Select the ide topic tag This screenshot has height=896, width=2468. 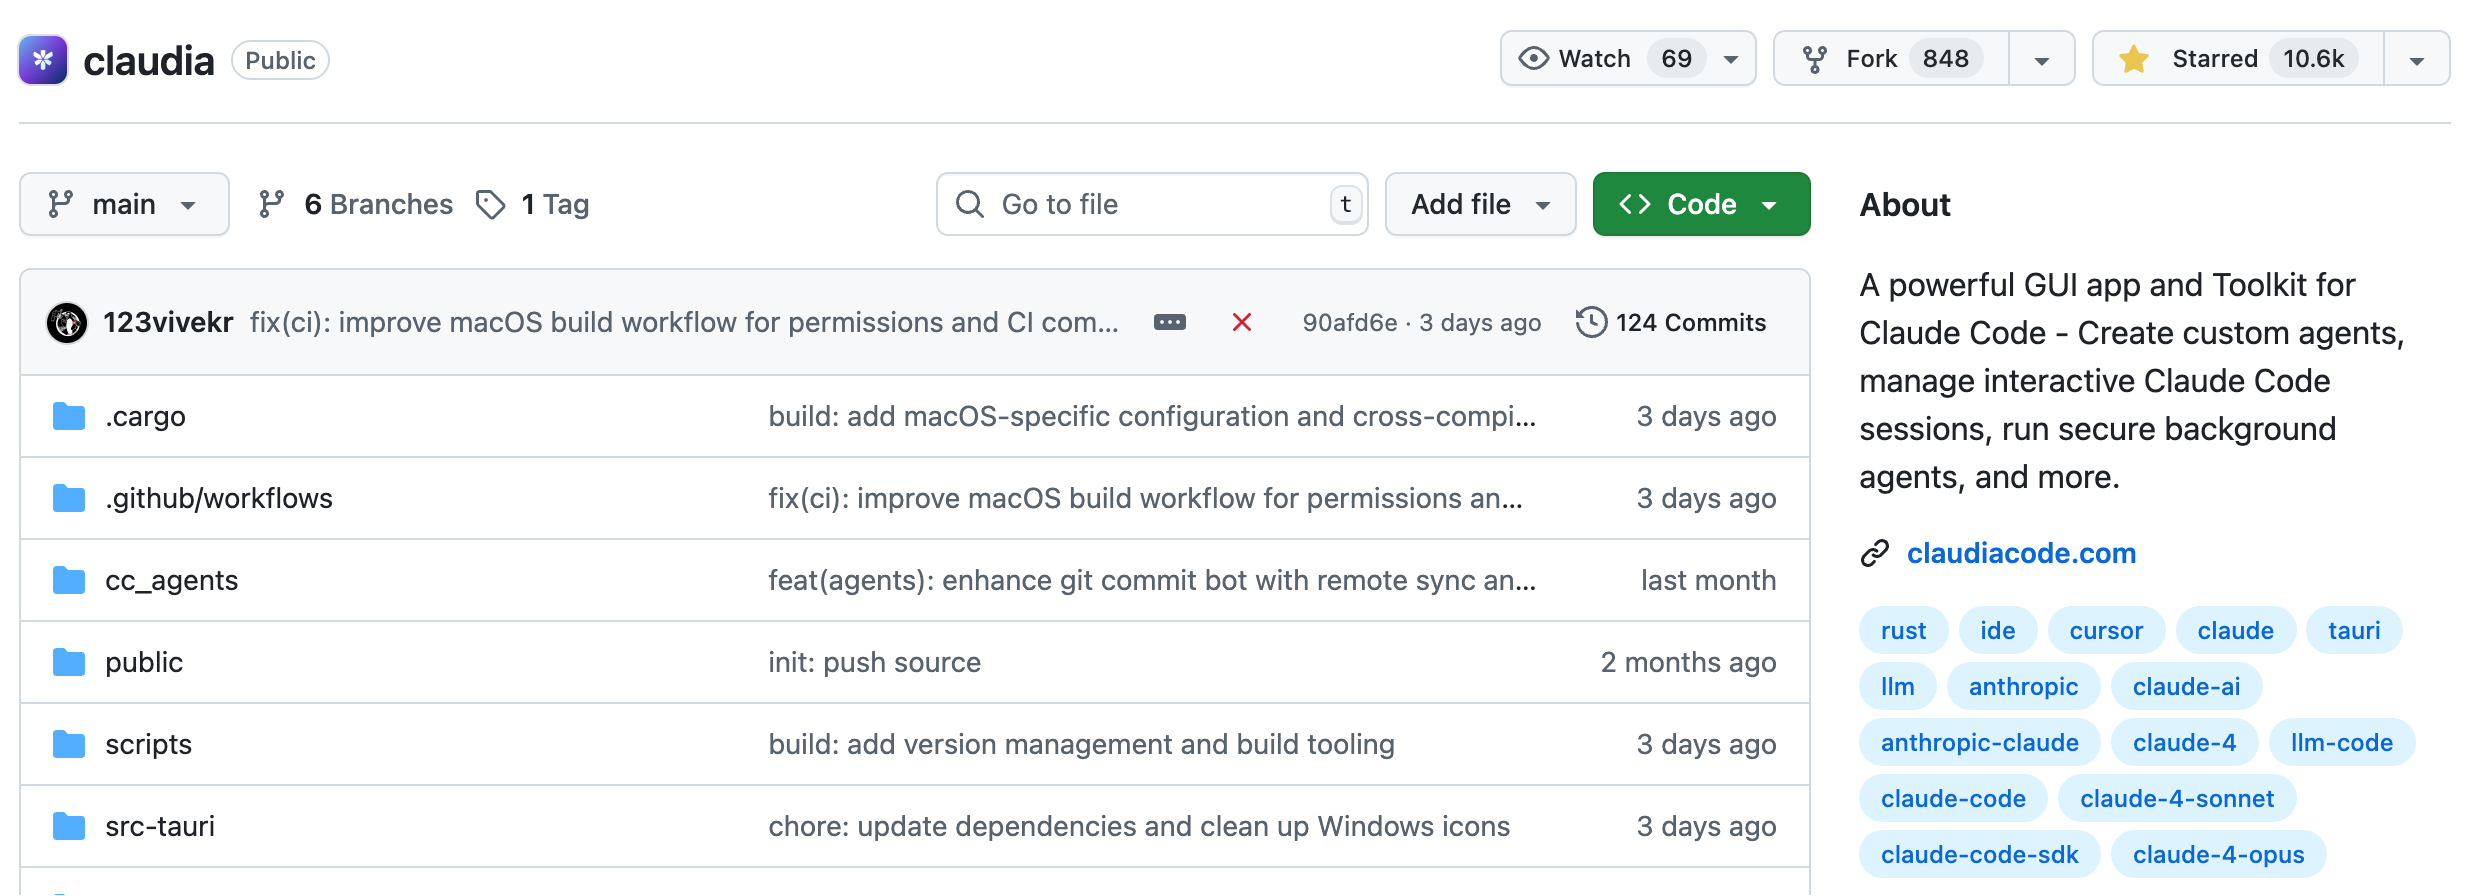pyautogui.click(x=1997, y=630)
